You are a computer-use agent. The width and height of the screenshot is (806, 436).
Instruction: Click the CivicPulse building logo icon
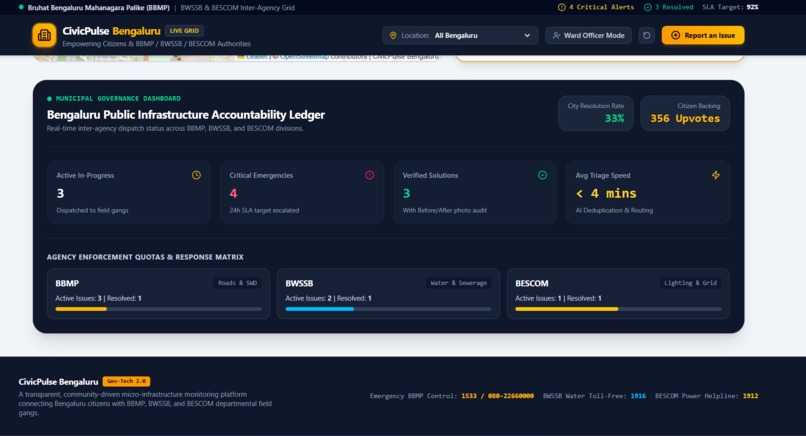pos(44,35)
